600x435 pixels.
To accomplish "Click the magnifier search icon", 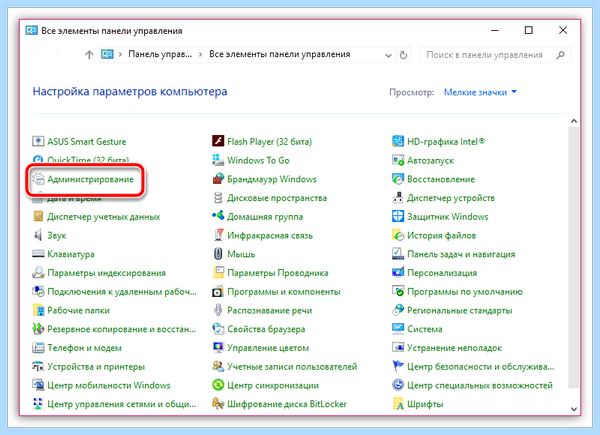I will [x=560, y=55].
